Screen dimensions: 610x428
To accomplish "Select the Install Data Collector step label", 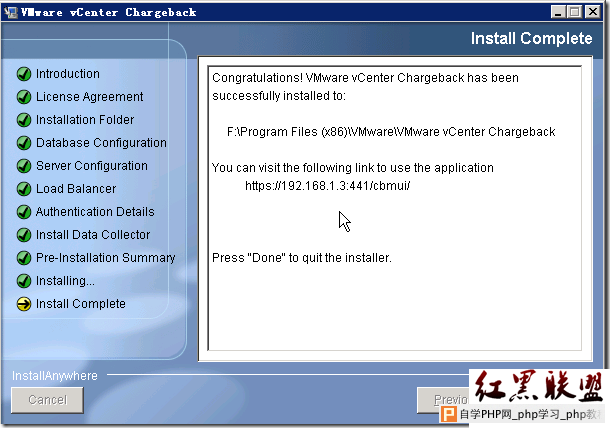I will [93, 235].
